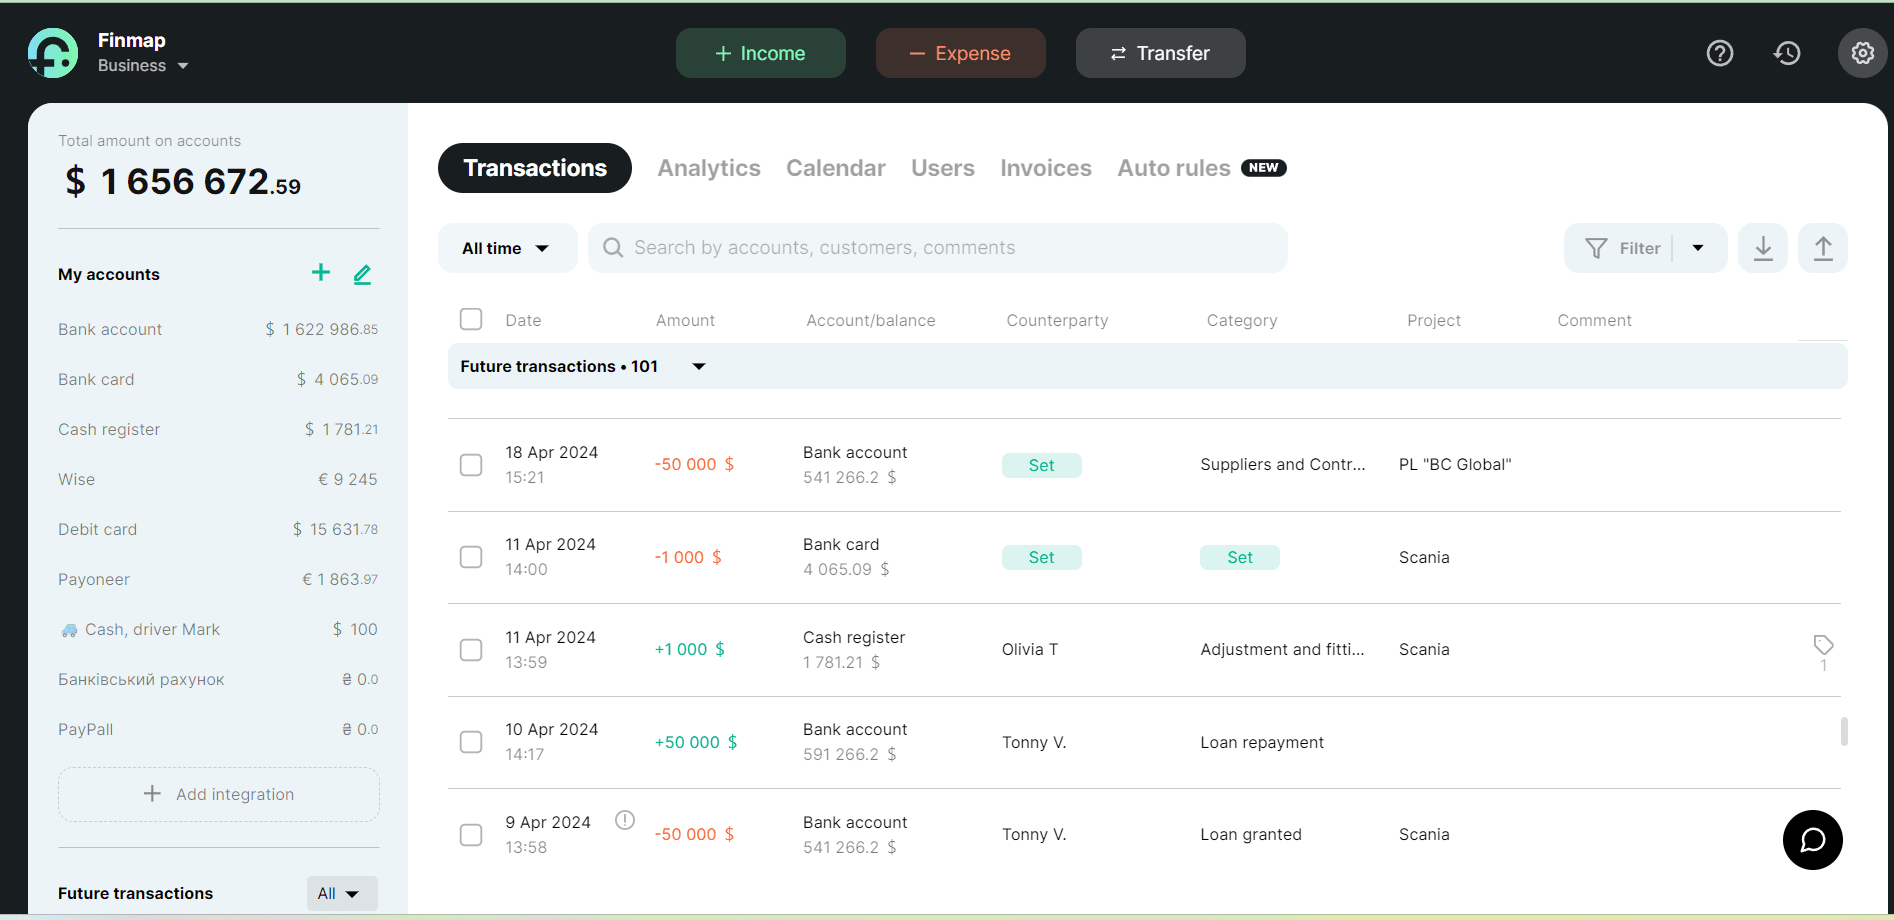
Task: Open the Auto rules section
Action: [1173, 168]
